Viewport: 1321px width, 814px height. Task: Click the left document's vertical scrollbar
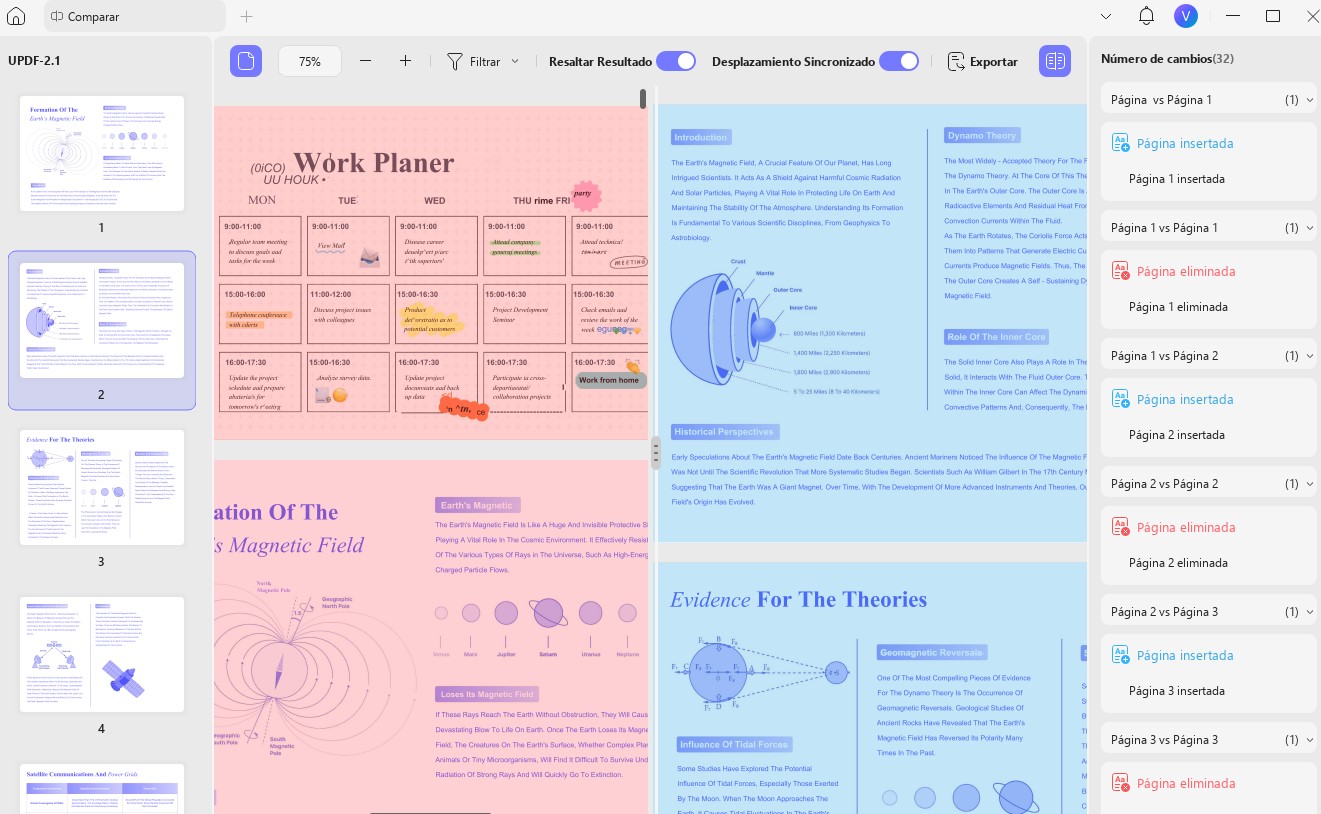643,98
